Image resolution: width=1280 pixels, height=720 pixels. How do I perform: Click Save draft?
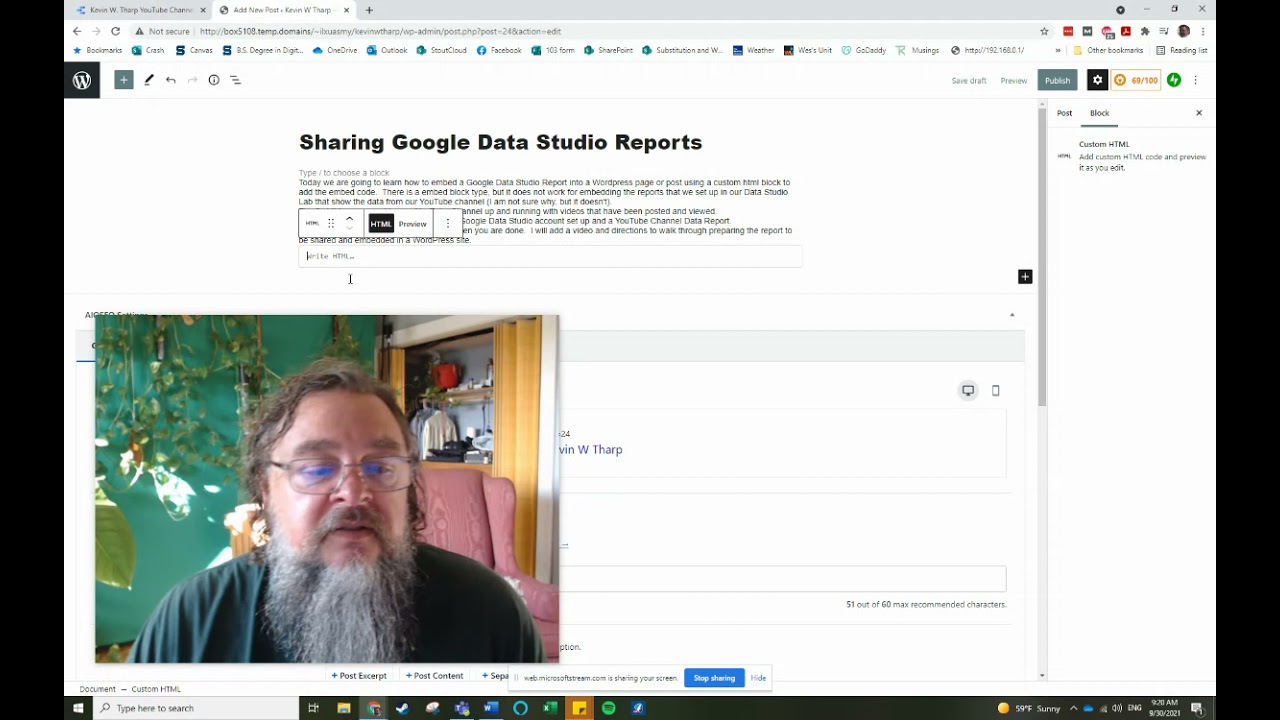click(968, 80)
